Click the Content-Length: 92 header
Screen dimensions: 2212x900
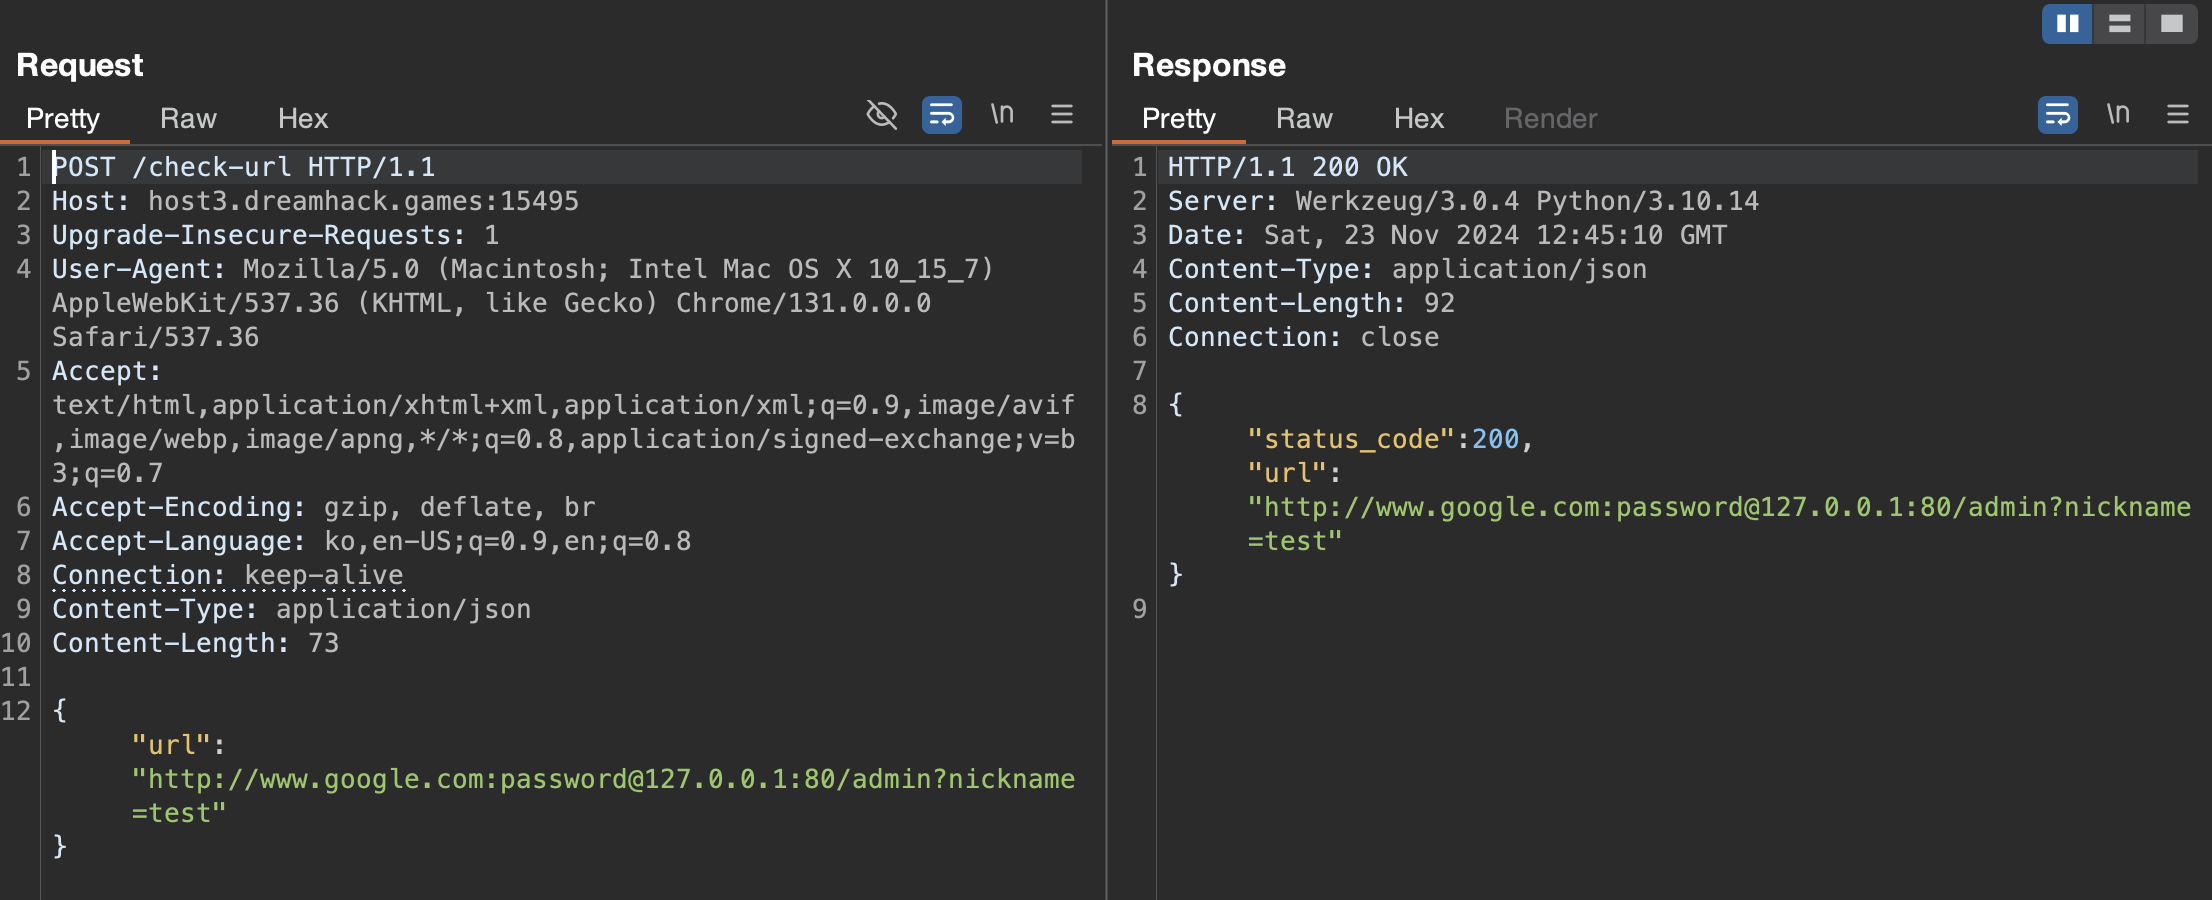pyautogui.click(x=1311, y=303)
